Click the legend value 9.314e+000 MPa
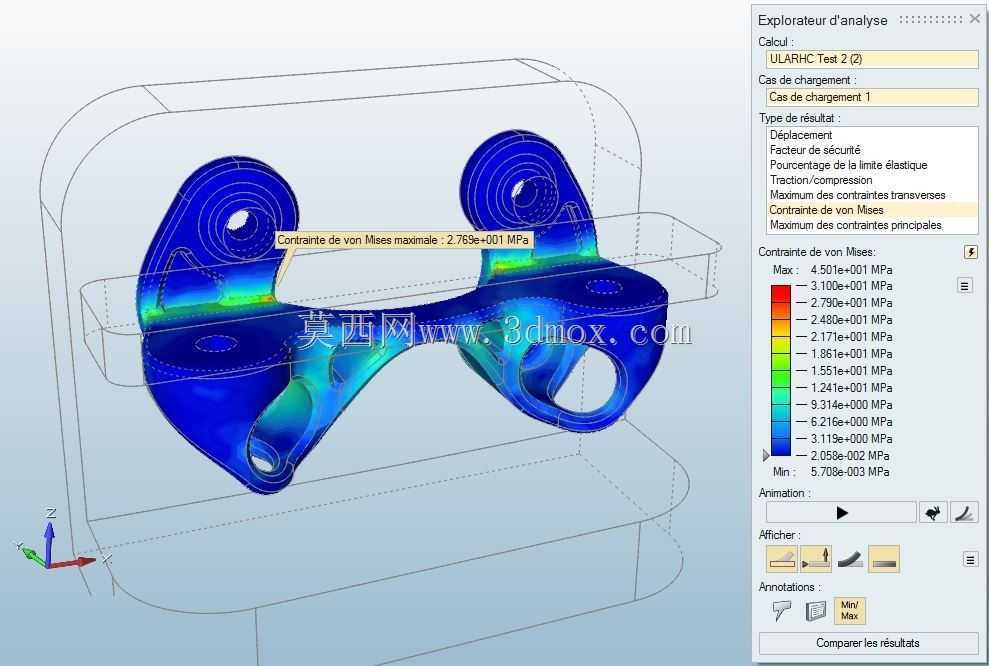The image size is (989, 666). click(851, 405)
